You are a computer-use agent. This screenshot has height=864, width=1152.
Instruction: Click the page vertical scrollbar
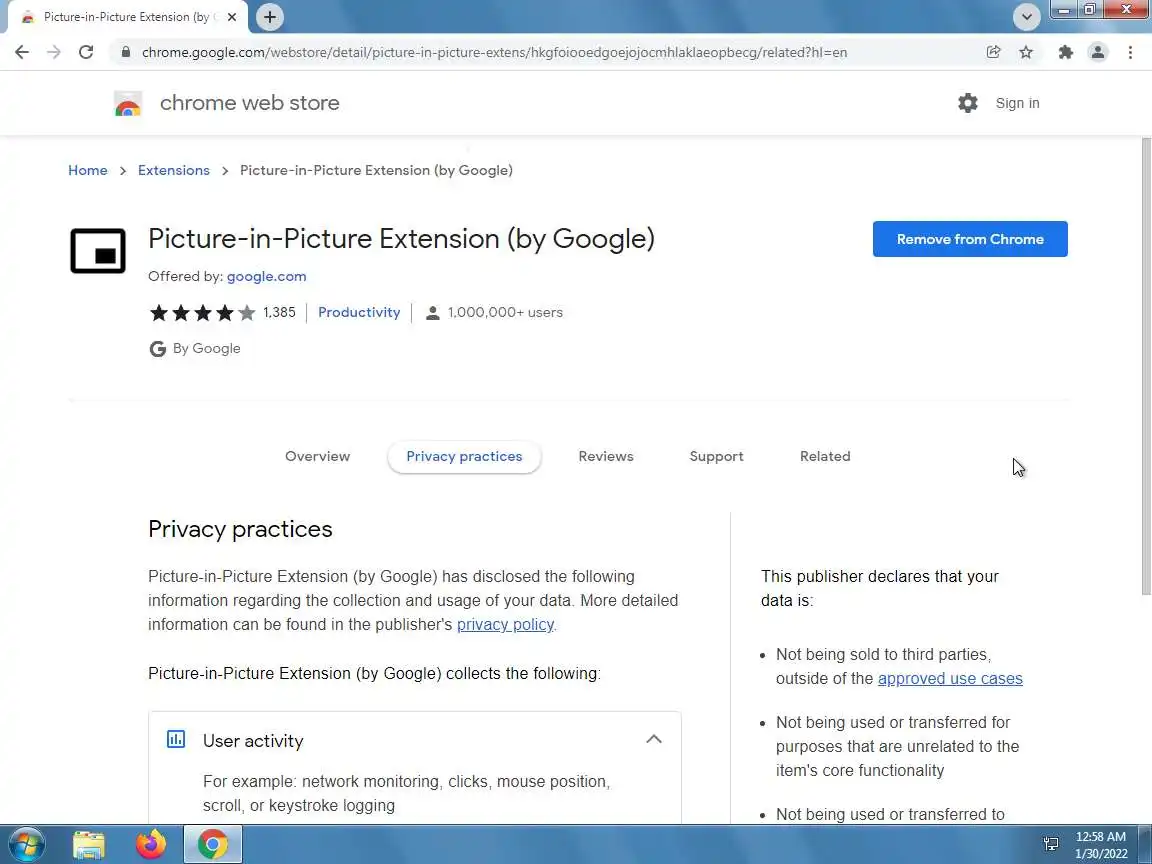point(1146,367)
